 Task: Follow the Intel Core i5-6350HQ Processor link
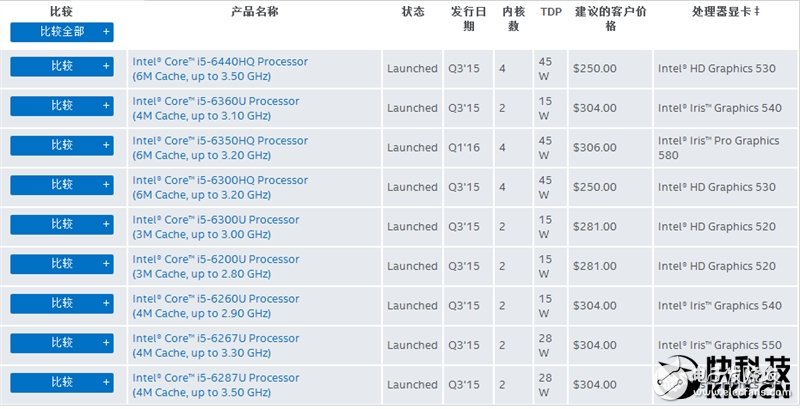tap(220, 141)
